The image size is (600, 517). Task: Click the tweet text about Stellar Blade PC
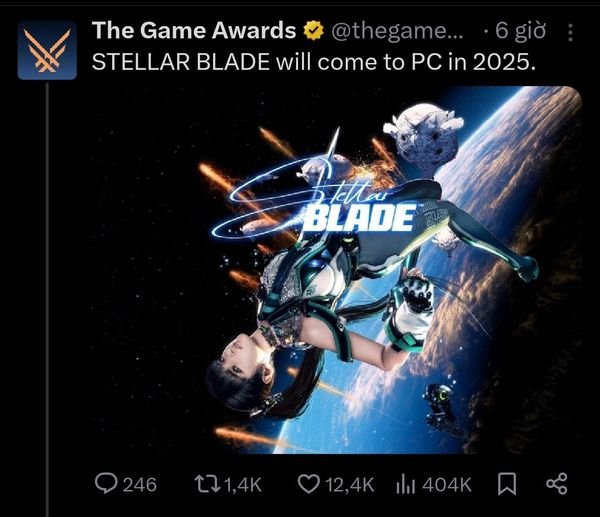(313, 62)
